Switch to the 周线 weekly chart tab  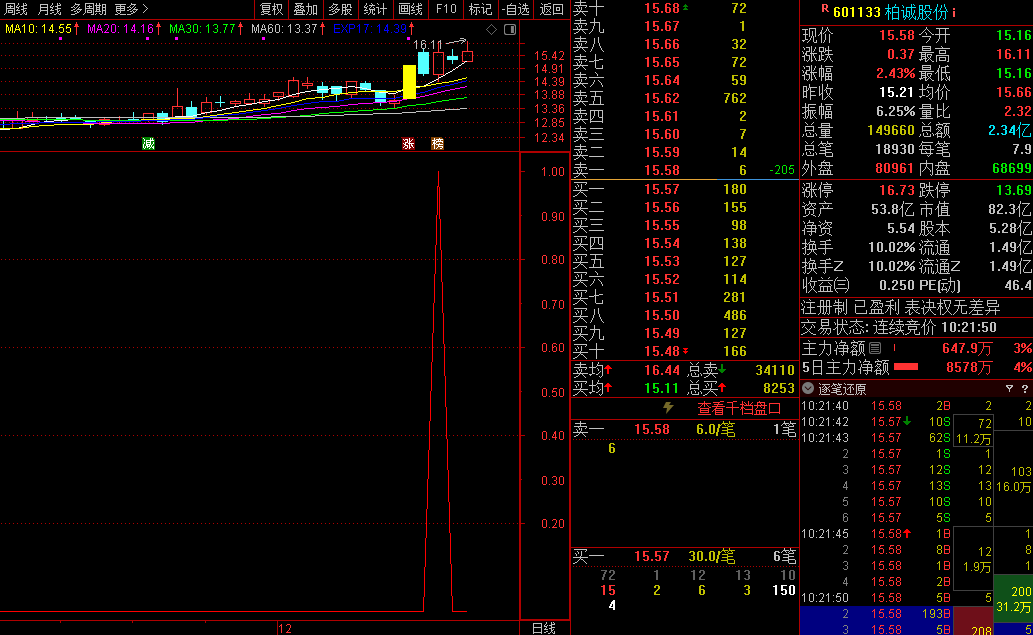(x=17, y=9)
